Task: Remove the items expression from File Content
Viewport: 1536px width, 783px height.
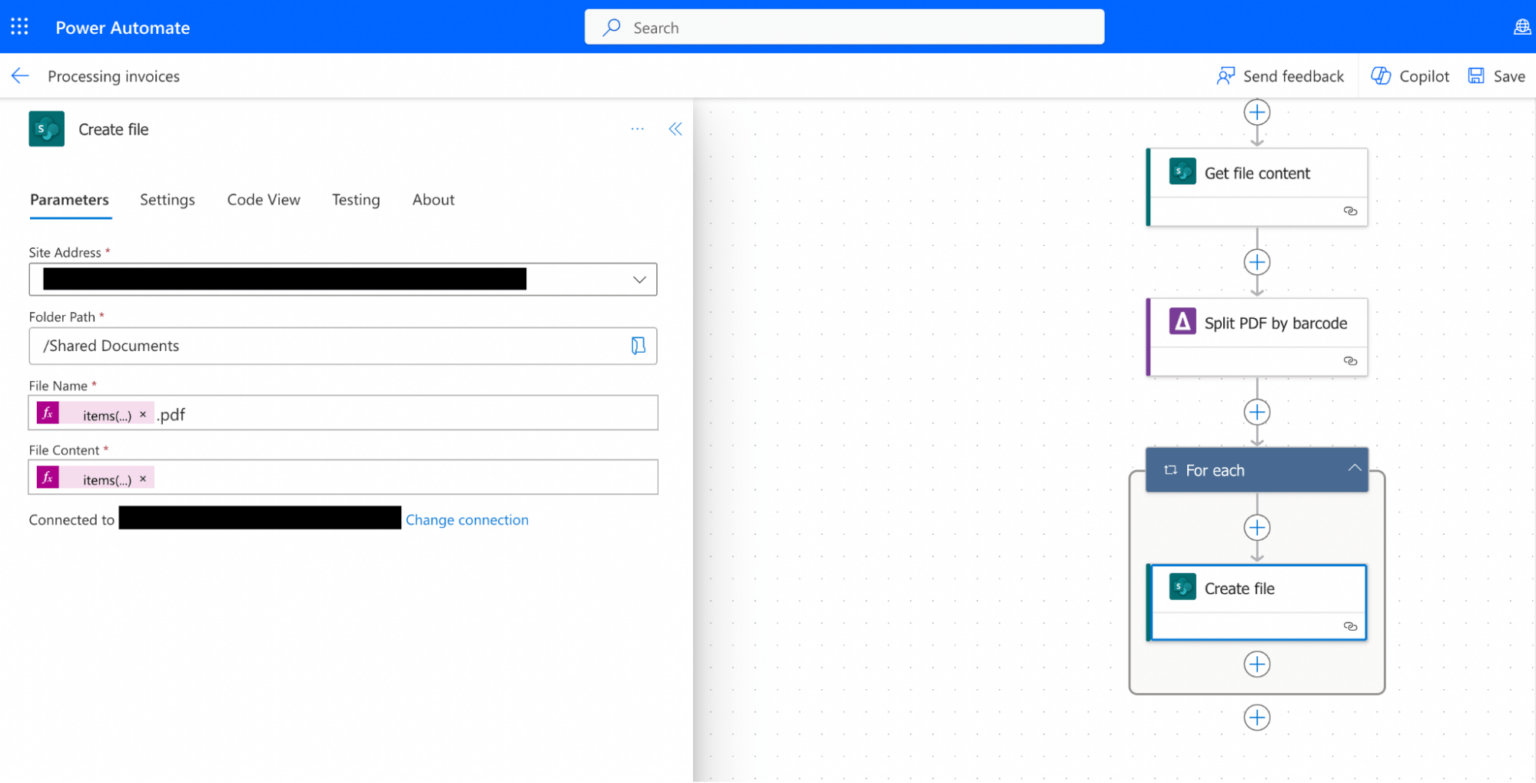Action: coord(143,480)
